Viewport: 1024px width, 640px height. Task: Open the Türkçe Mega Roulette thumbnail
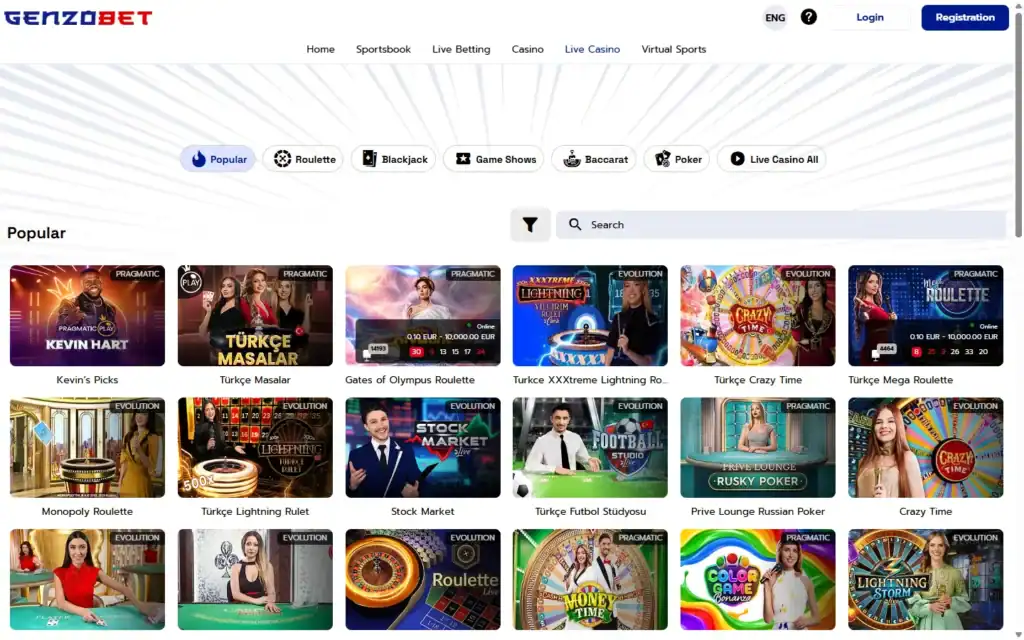click(926, 315)
